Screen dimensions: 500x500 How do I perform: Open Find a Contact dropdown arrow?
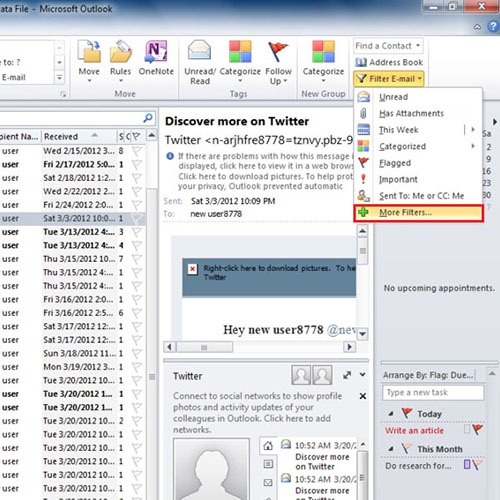tap(418, 46)
